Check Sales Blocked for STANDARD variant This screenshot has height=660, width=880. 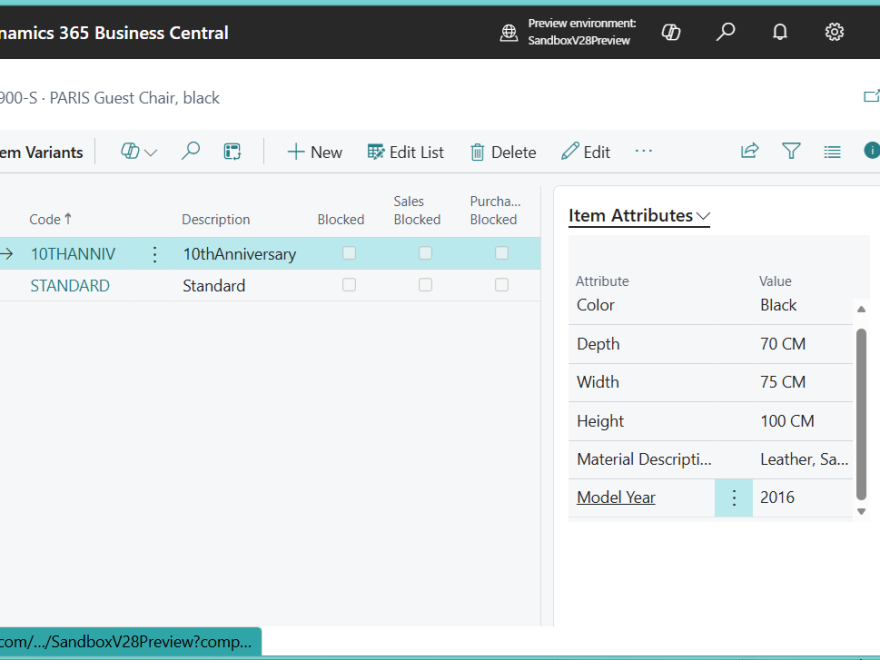click(425, 285)
